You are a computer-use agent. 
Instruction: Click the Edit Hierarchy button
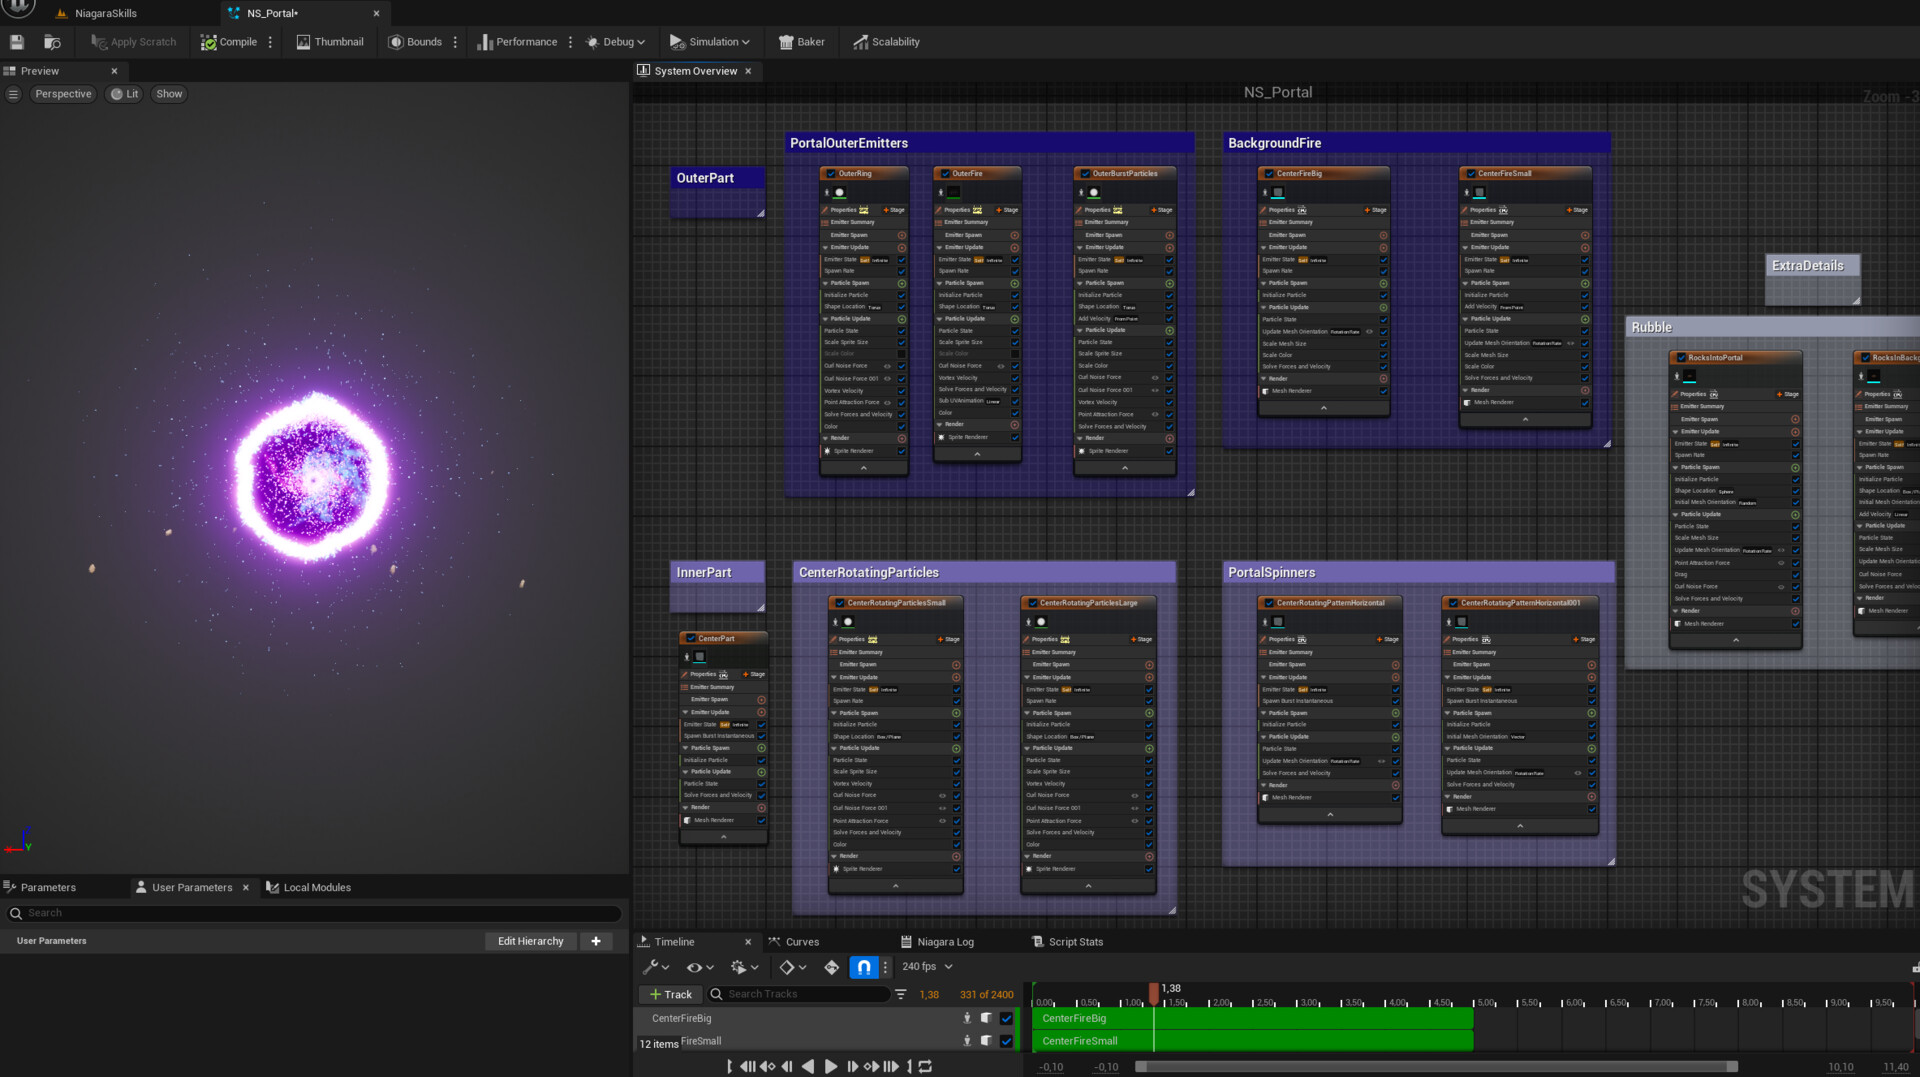[530, 941]
